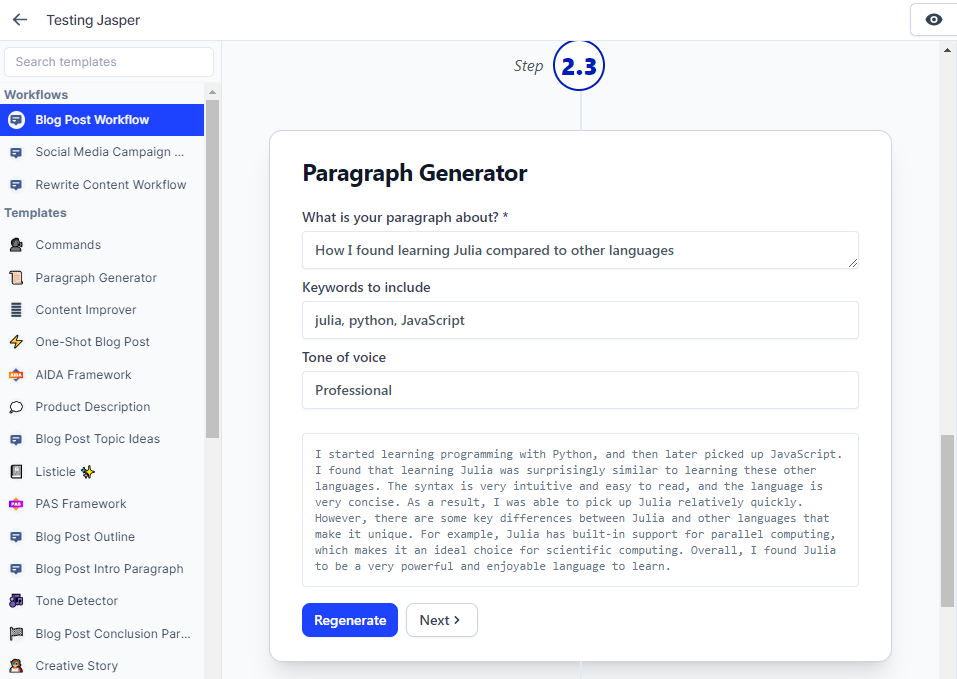Click the Tone of voice field

pyautogui.click(x=580, y=390)
